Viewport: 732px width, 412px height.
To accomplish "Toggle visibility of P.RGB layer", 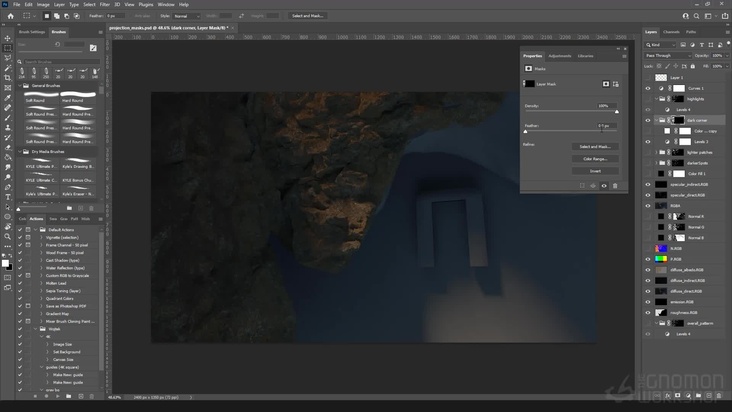I will pos(648,259).
